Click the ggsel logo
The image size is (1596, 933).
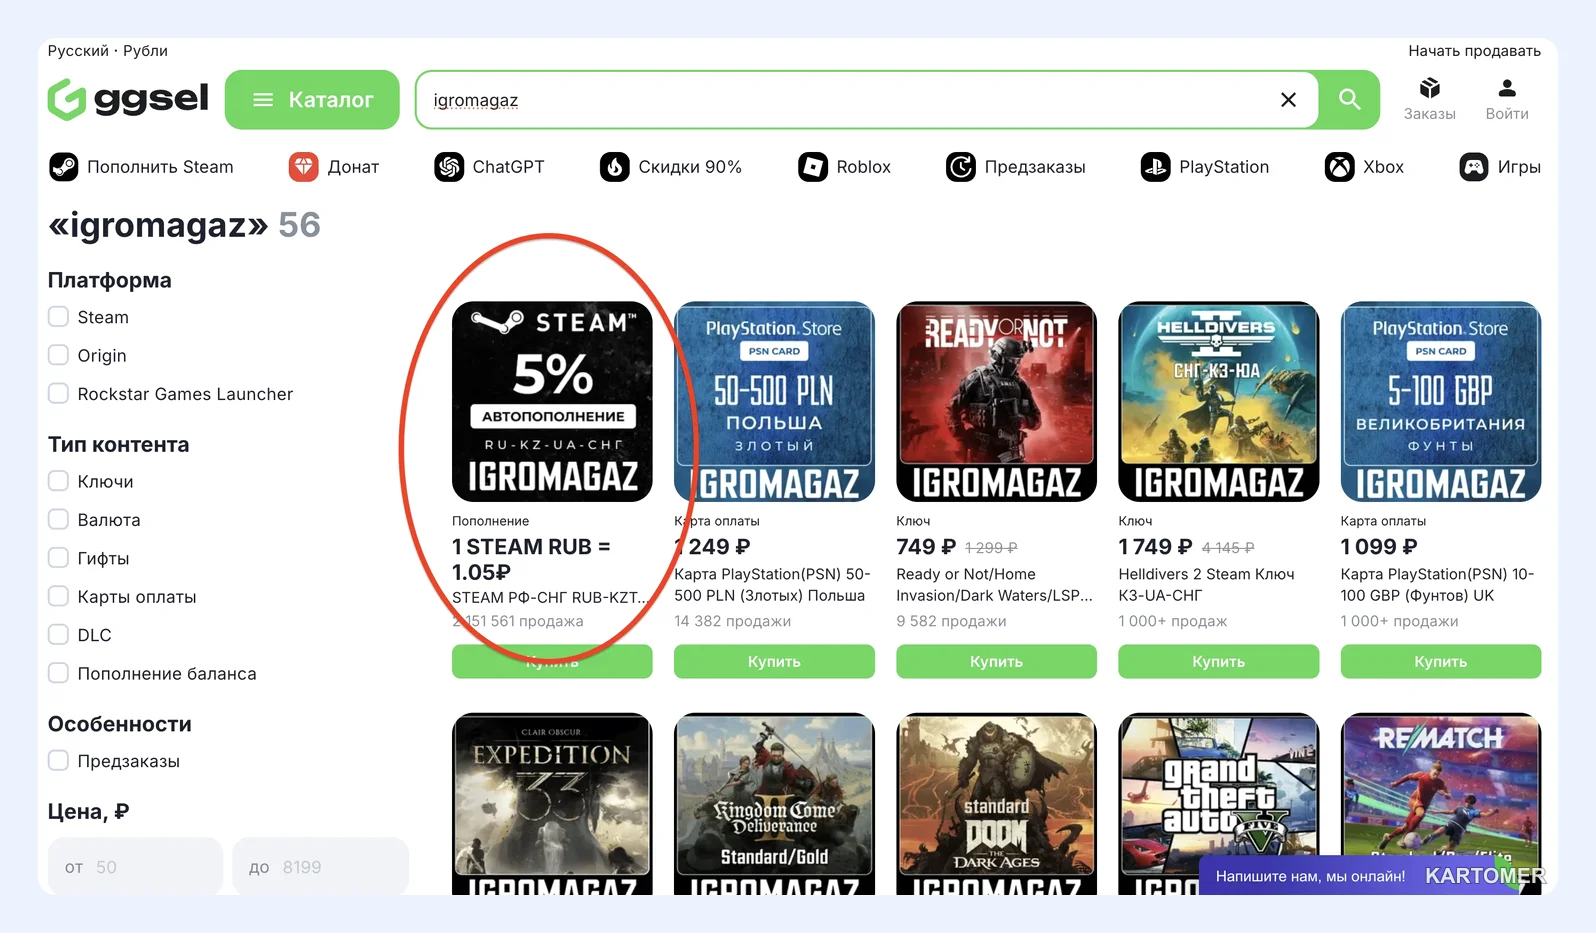tap(128, 99)
